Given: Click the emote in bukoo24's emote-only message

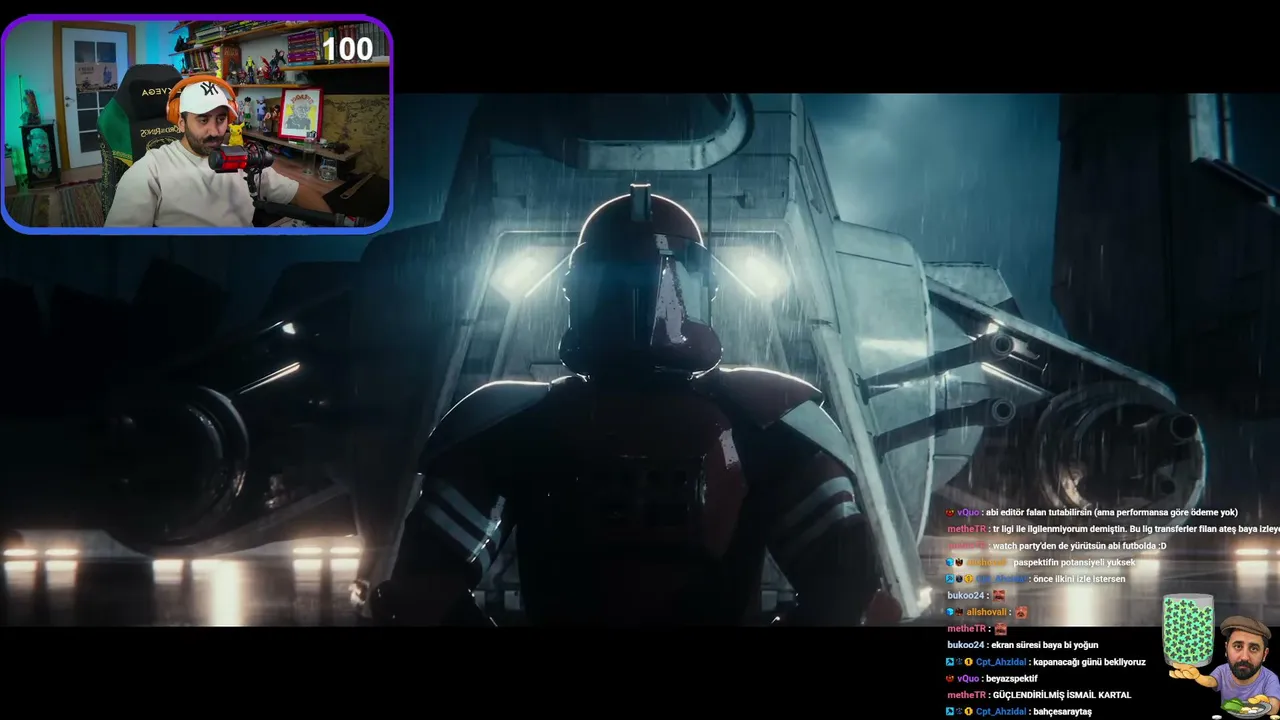Looking at the screenshot, I should pyautogui.click(x=999, y=595).
